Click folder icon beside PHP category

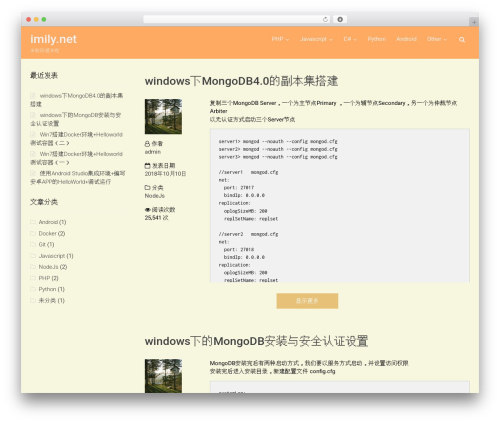[33, 278]
